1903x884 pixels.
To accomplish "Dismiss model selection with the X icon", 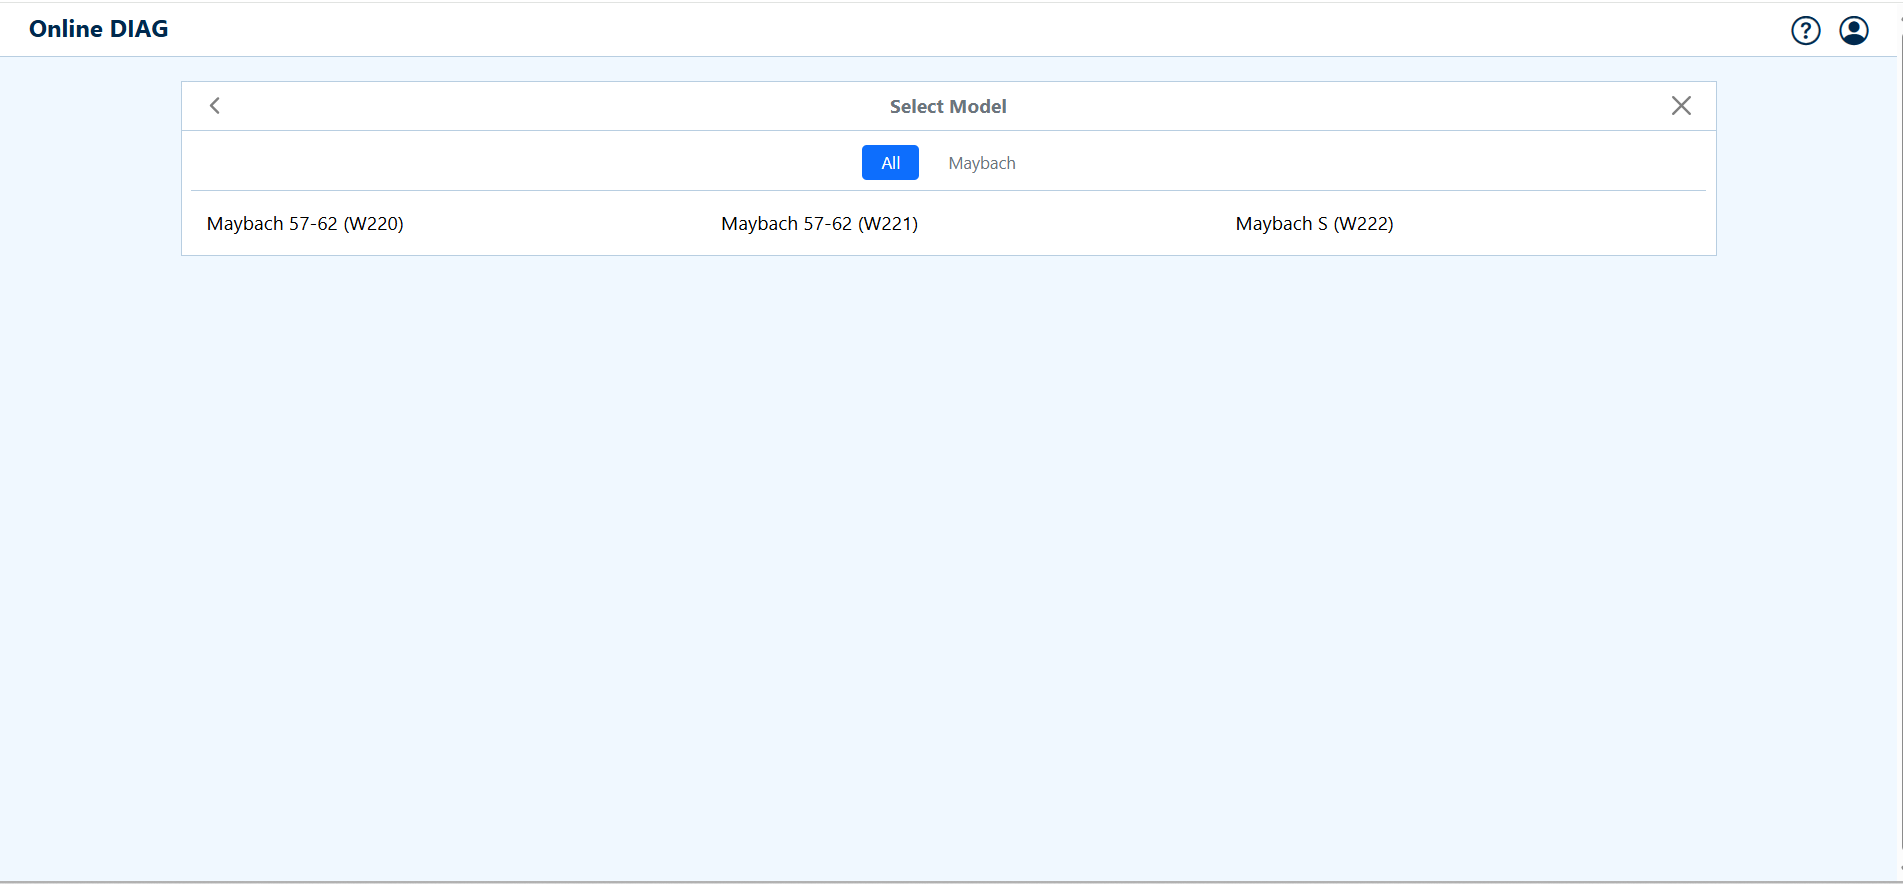I will (1680, 106).
